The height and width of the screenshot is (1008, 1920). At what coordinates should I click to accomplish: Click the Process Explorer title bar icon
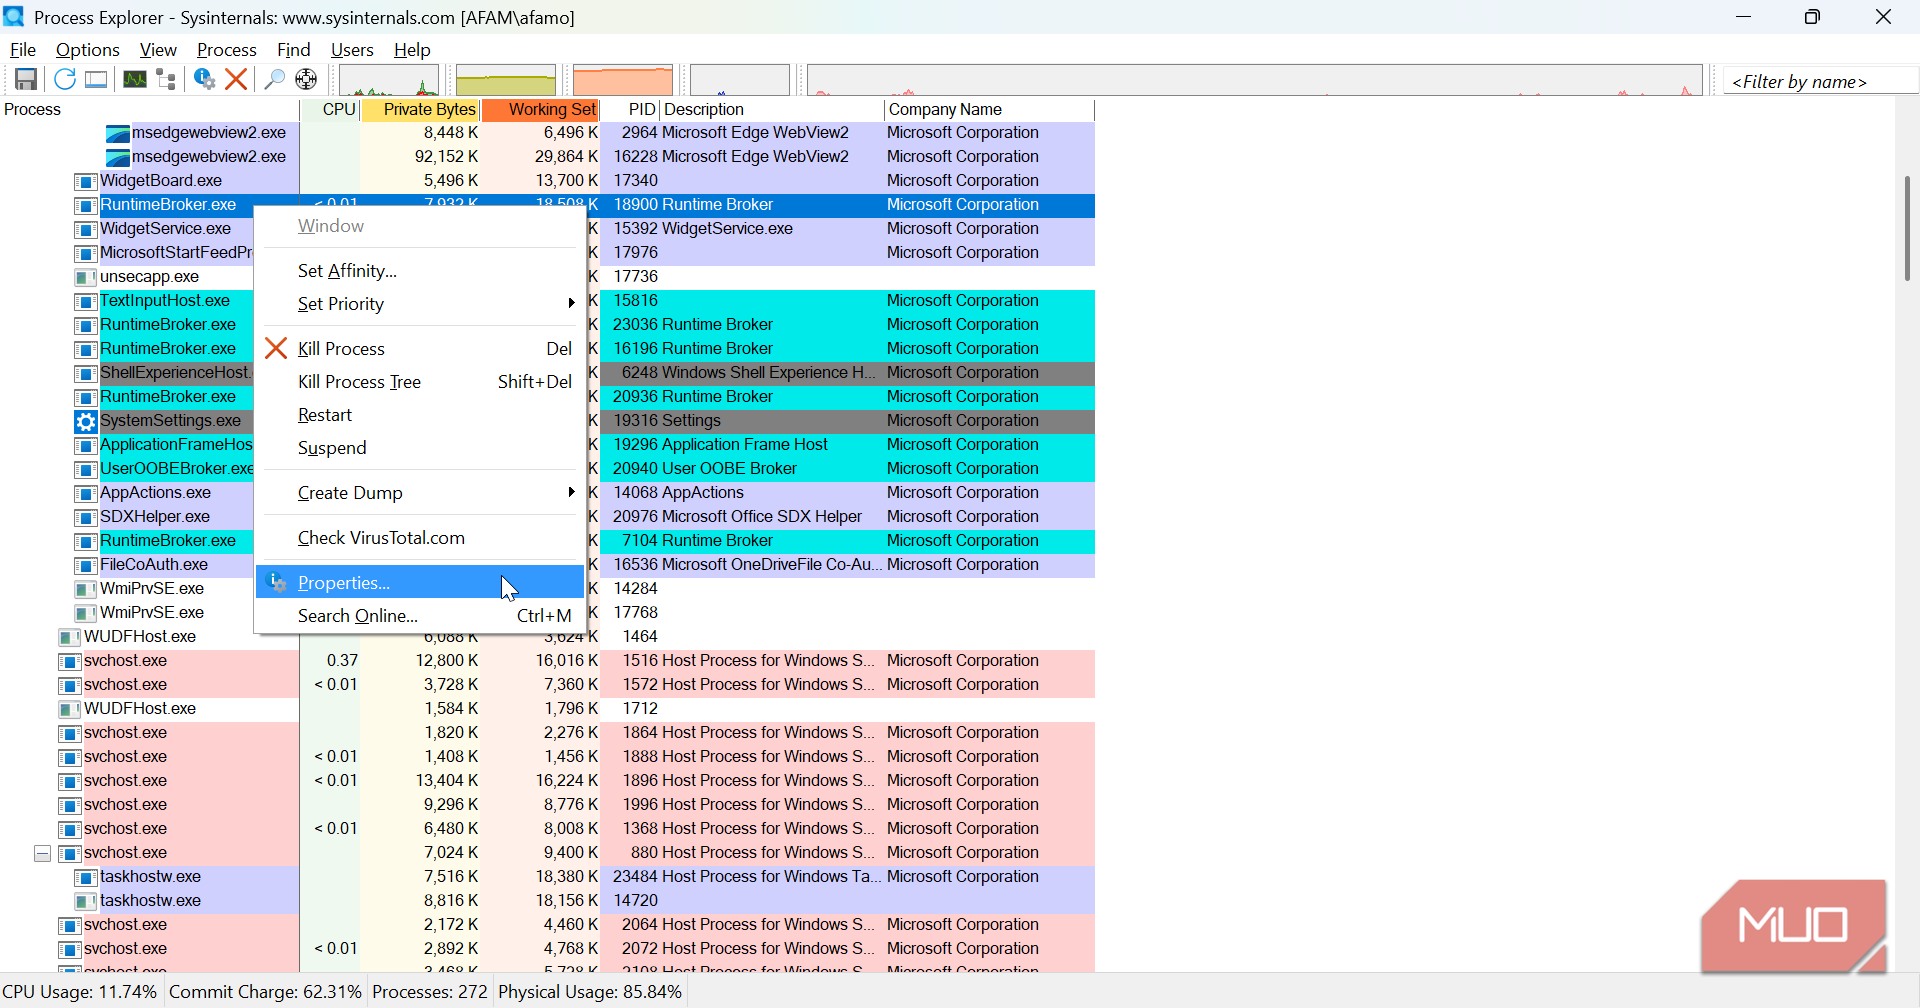tap(14, 17)
